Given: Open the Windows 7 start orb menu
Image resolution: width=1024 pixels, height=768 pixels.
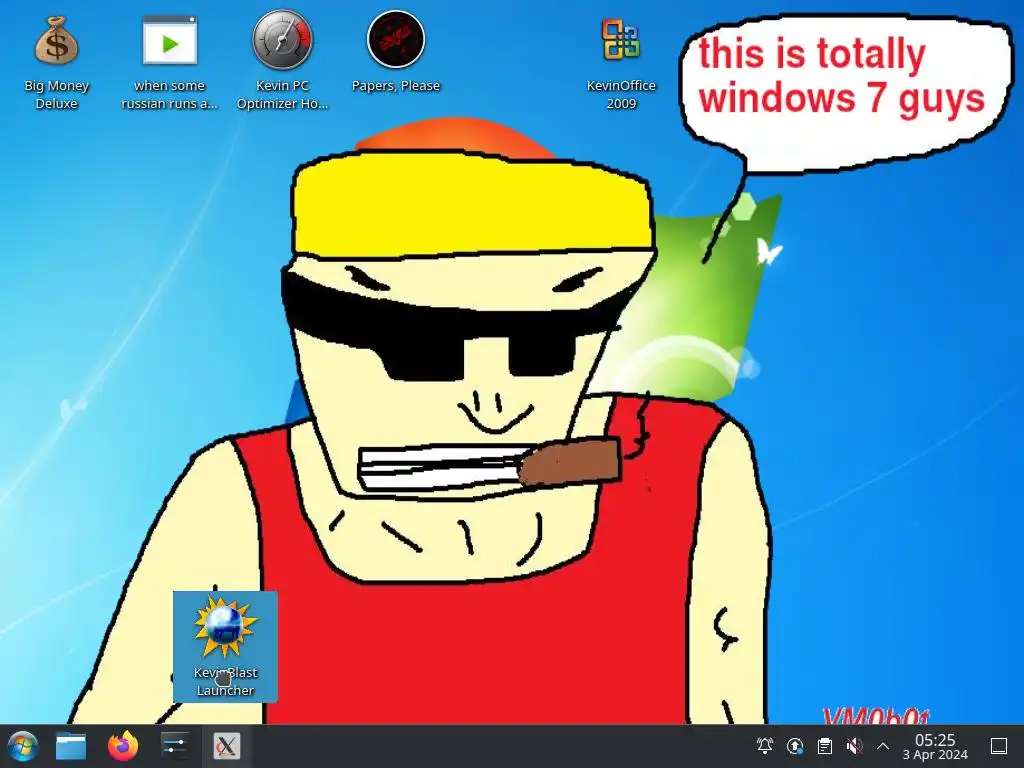Looking at the screenshot, I should [x=22, y=746].
